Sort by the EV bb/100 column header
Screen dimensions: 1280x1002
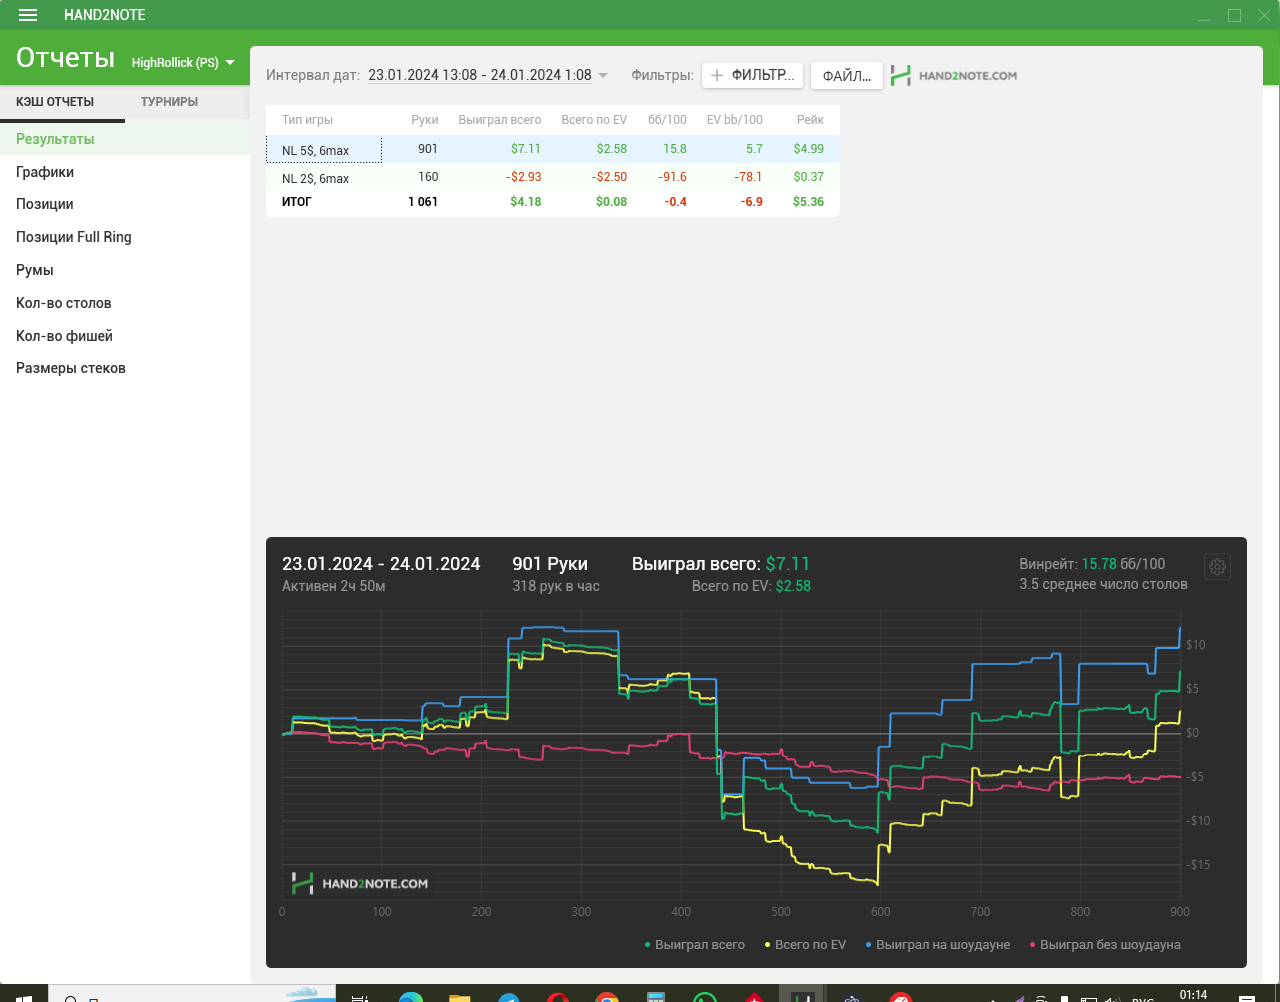[x=735, y=120]
